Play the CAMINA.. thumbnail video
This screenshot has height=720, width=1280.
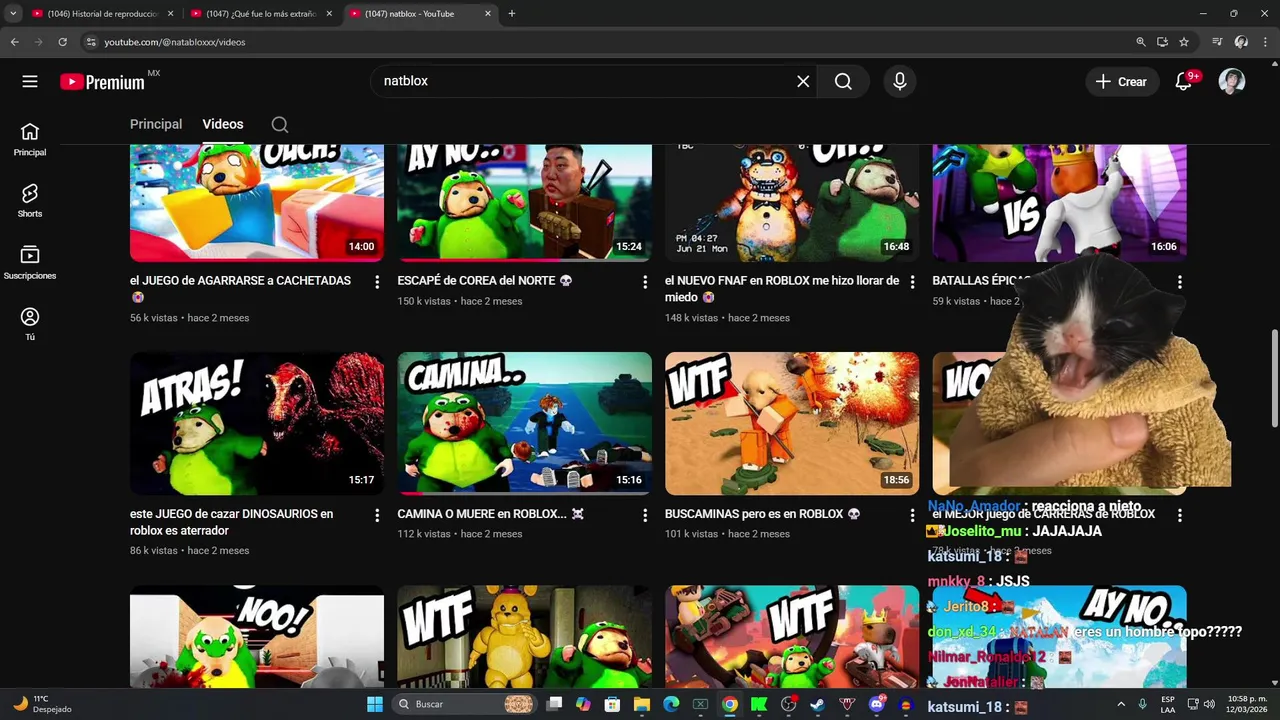tap(524, 423)
